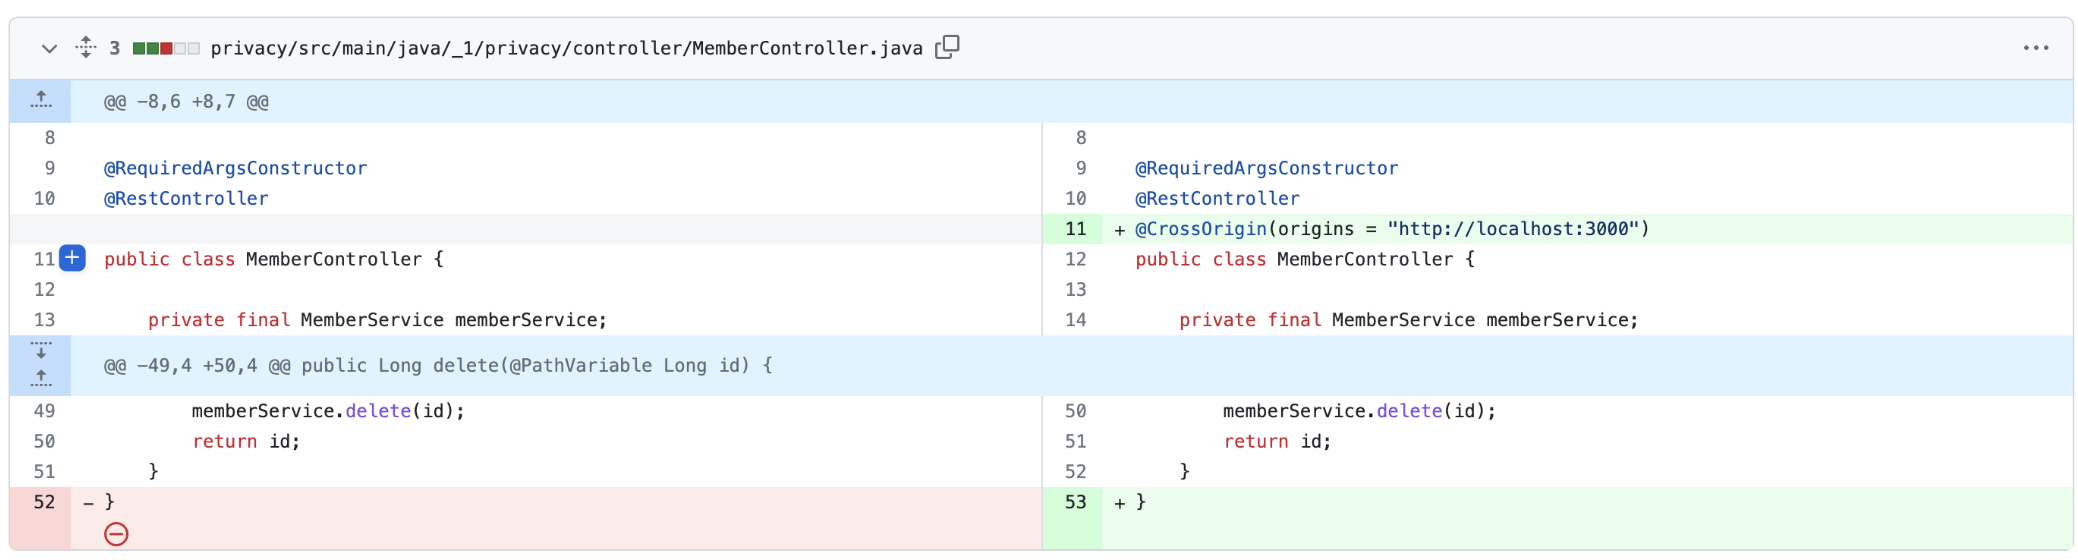Click right line number 51 return id
Screen dimensions: 2078x560
(x=1075, y=441)
